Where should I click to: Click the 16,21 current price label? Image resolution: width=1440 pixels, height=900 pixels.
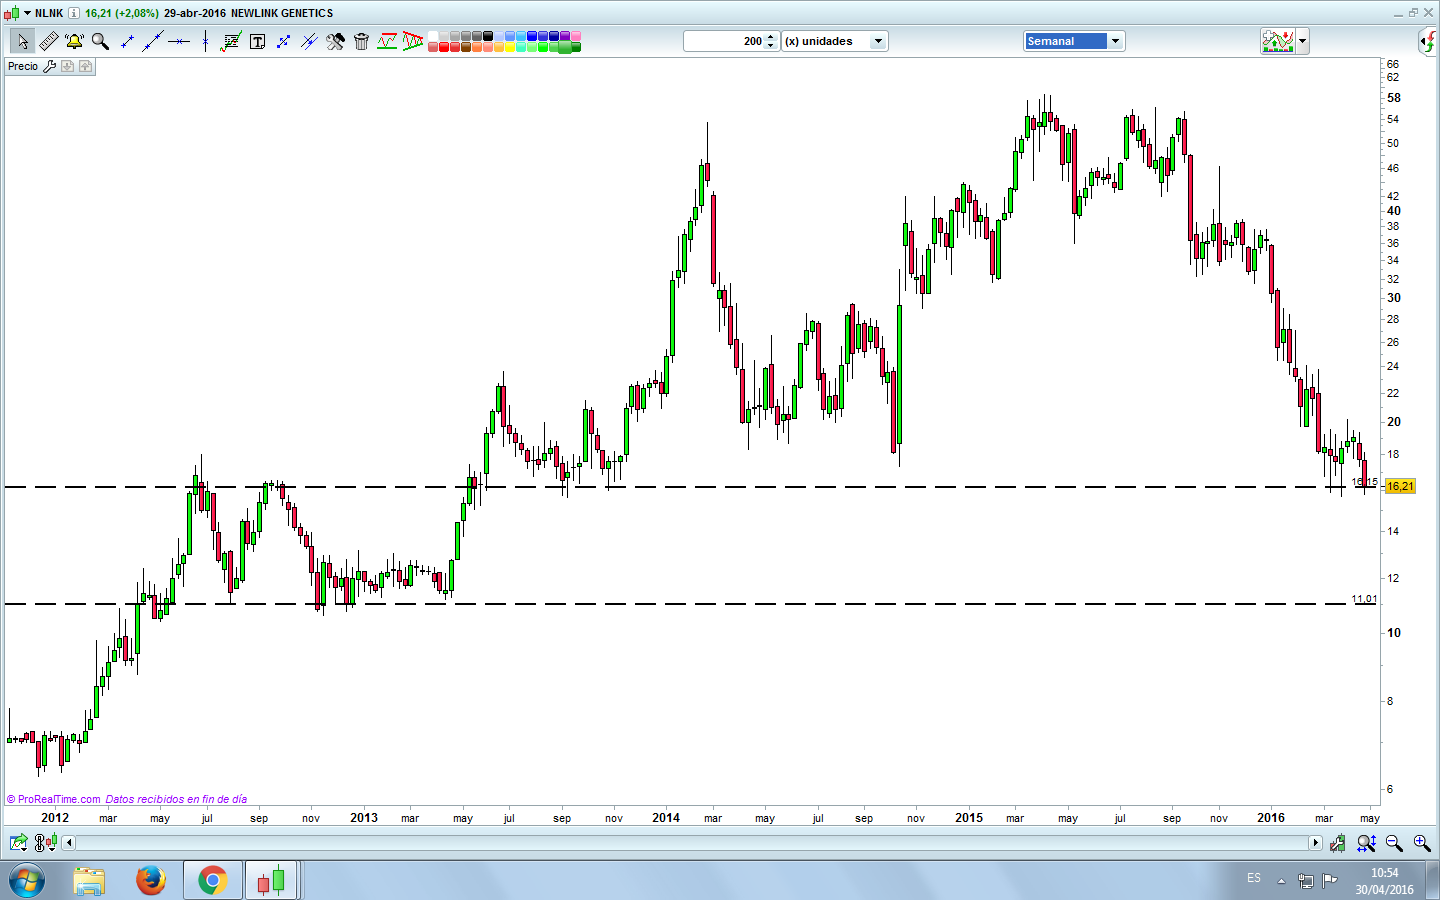click(x=1400, y=486)
